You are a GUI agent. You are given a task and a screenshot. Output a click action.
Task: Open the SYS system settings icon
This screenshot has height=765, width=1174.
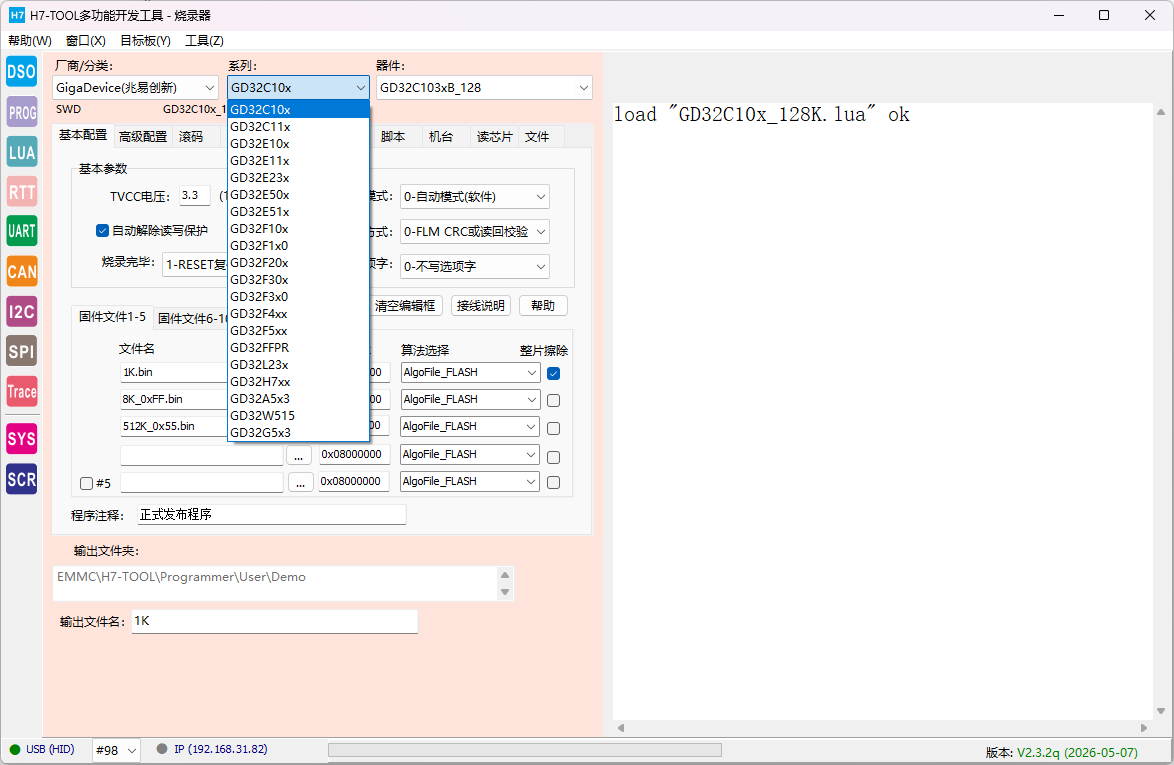(x=22, y=439)
